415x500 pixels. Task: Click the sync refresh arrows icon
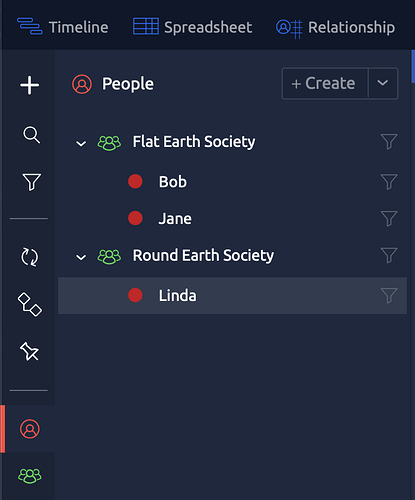click(30, 257)
